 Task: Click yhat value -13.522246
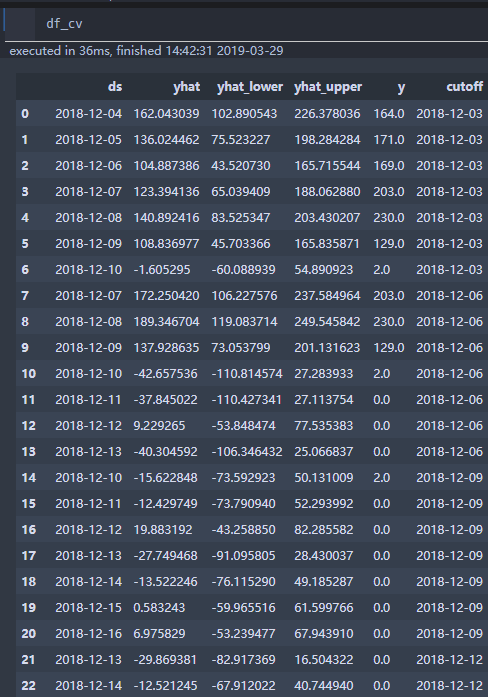[x=165, y=582]
